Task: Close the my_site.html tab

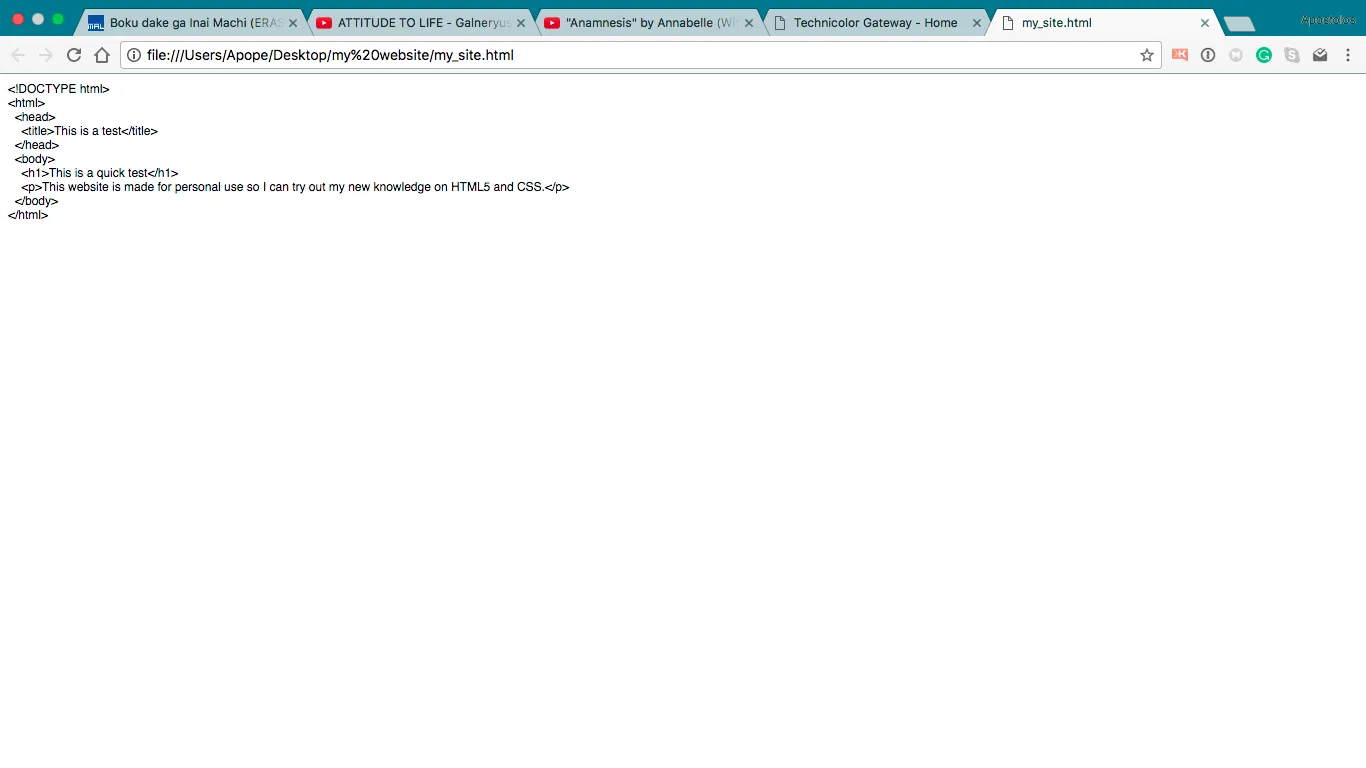Action: click(x=1205, y=23)
